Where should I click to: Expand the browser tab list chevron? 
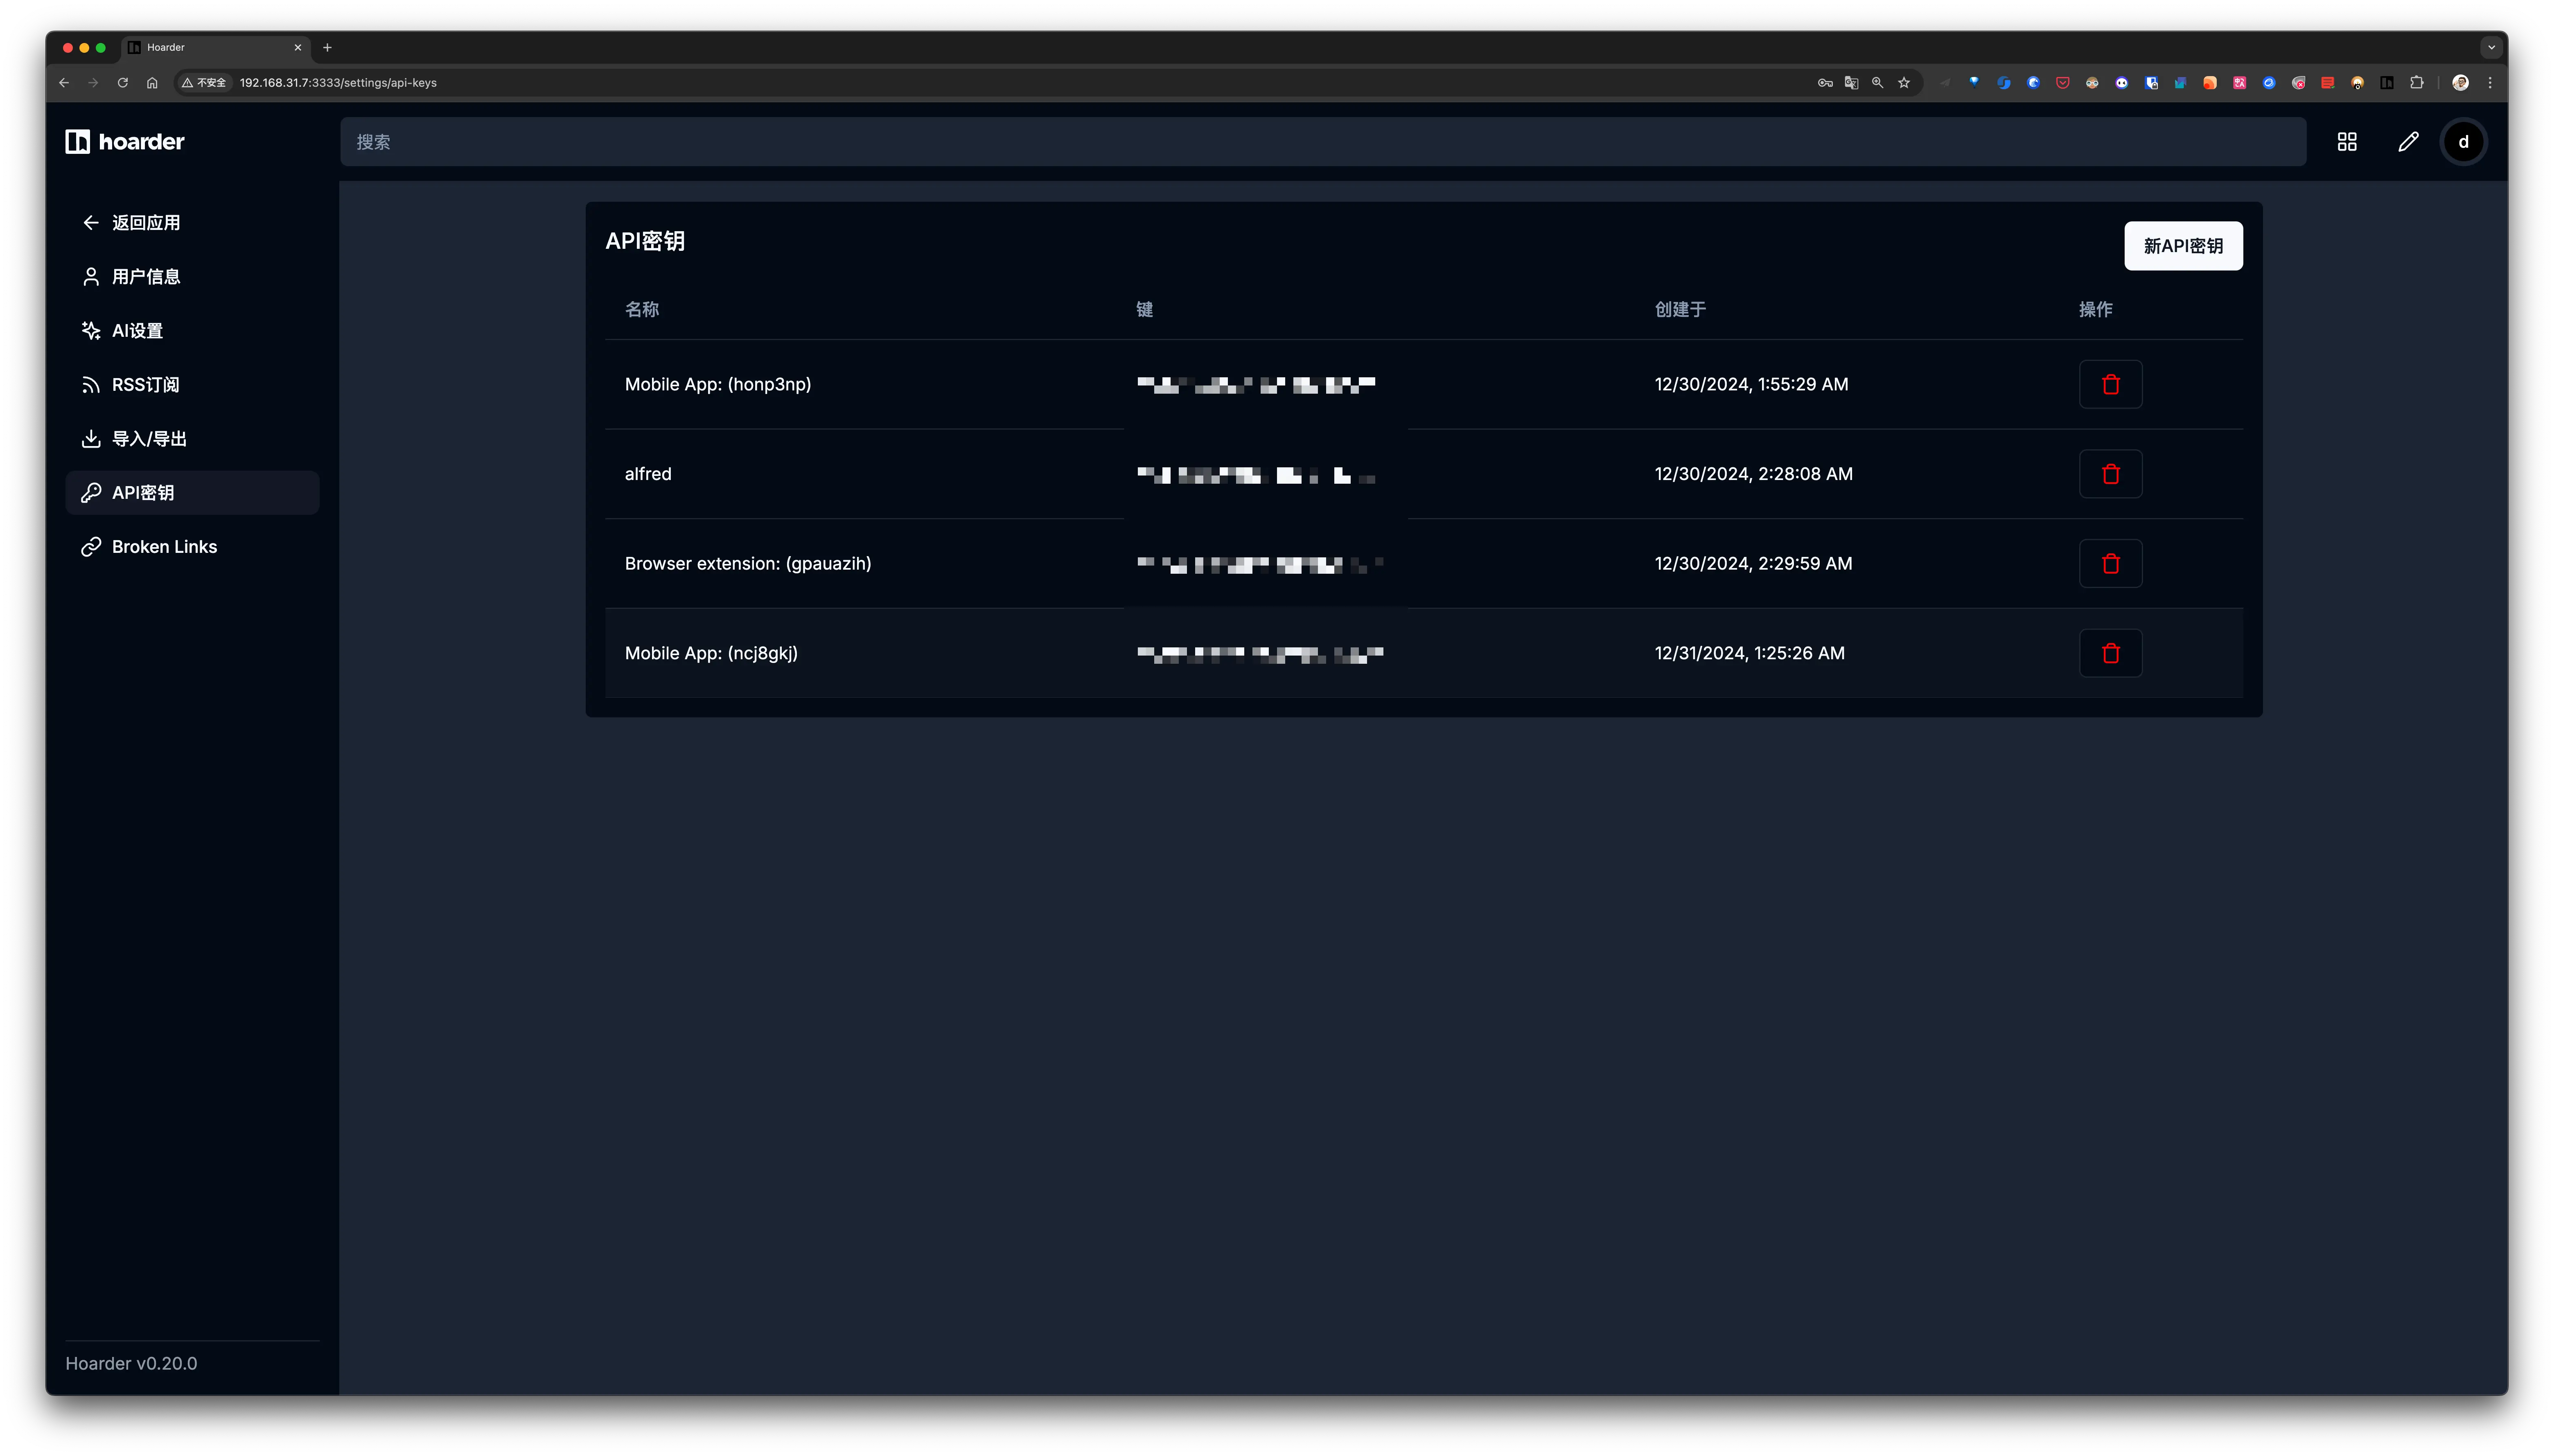pos(2491,47)
